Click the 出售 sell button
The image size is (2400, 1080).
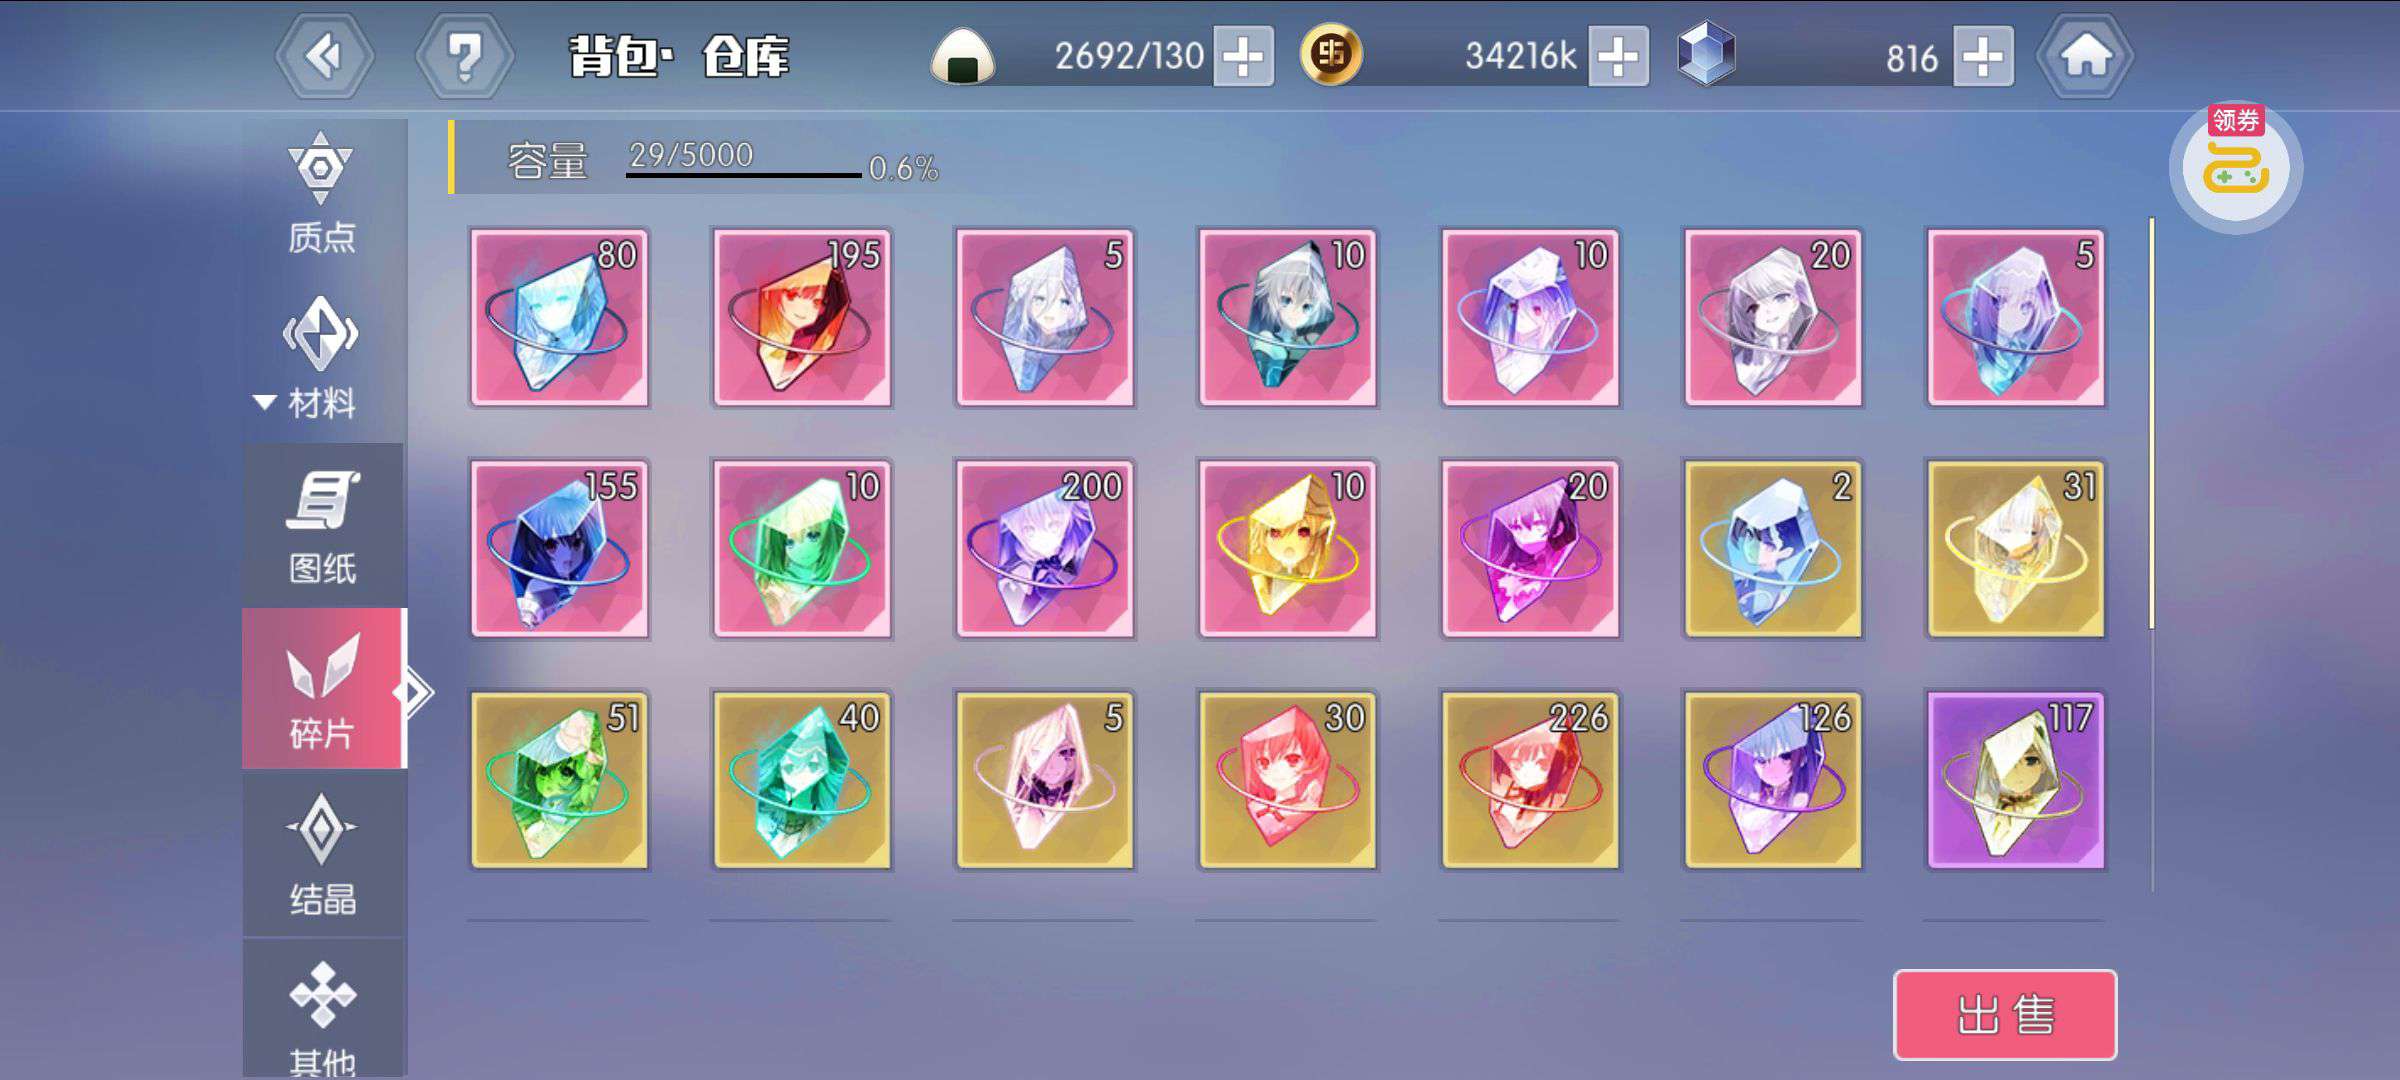pyautogui.click(x=2005, y=1015)
